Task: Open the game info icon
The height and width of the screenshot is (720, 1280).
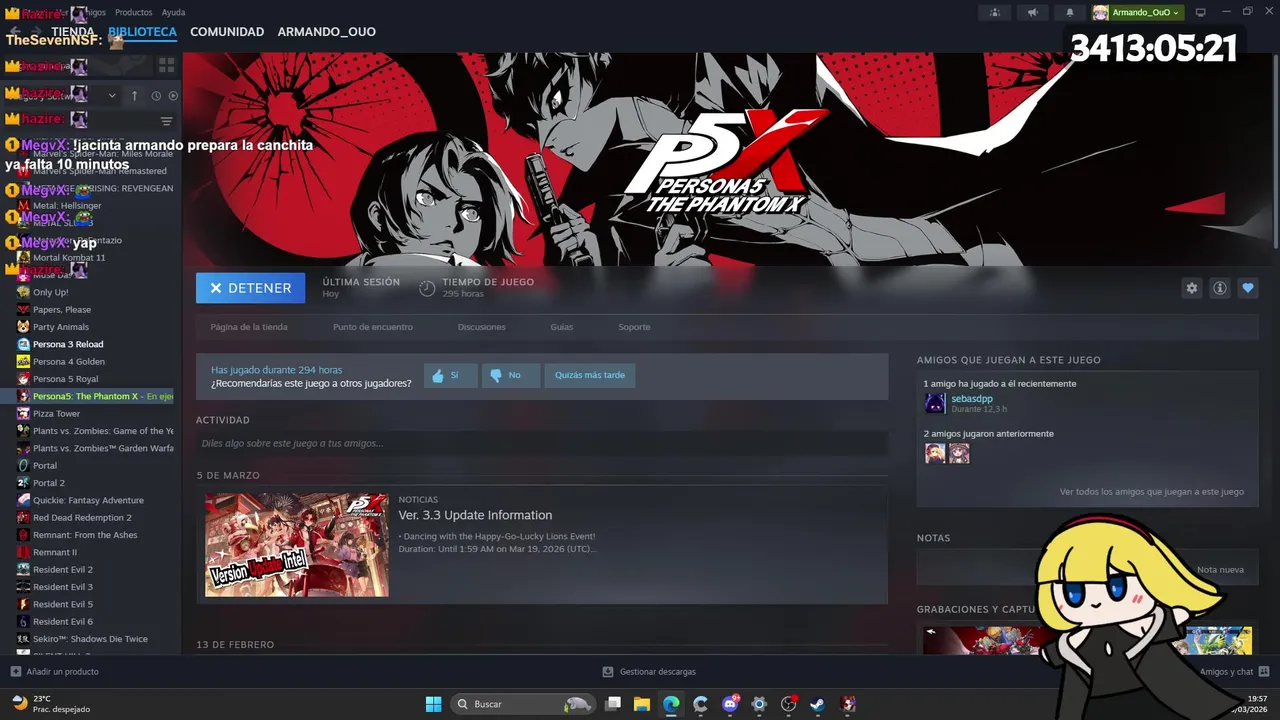Action: (x=1220, y=288)
